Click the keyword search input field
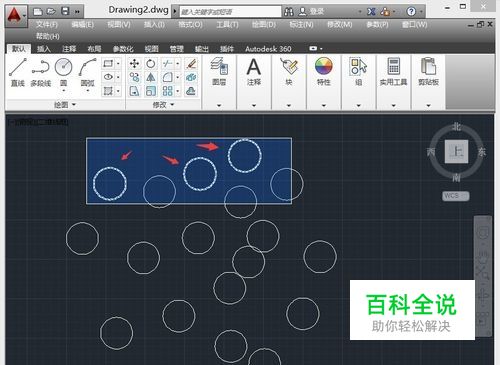Viewport: 500px width, 365px height. [230, 12]
